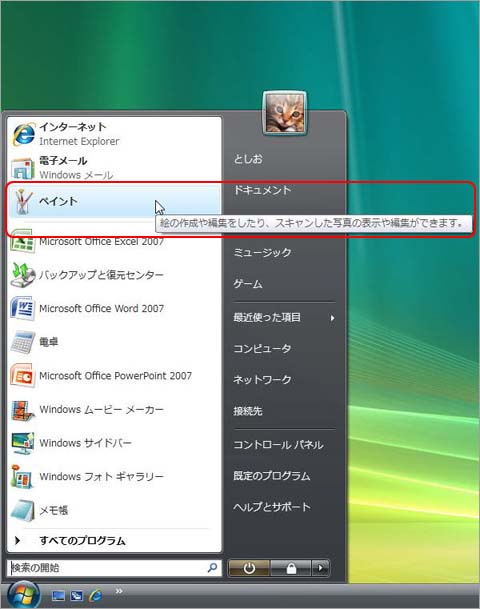Open Internet Explorer from quick launch
480x609 pixels.
tap(96, 595)
